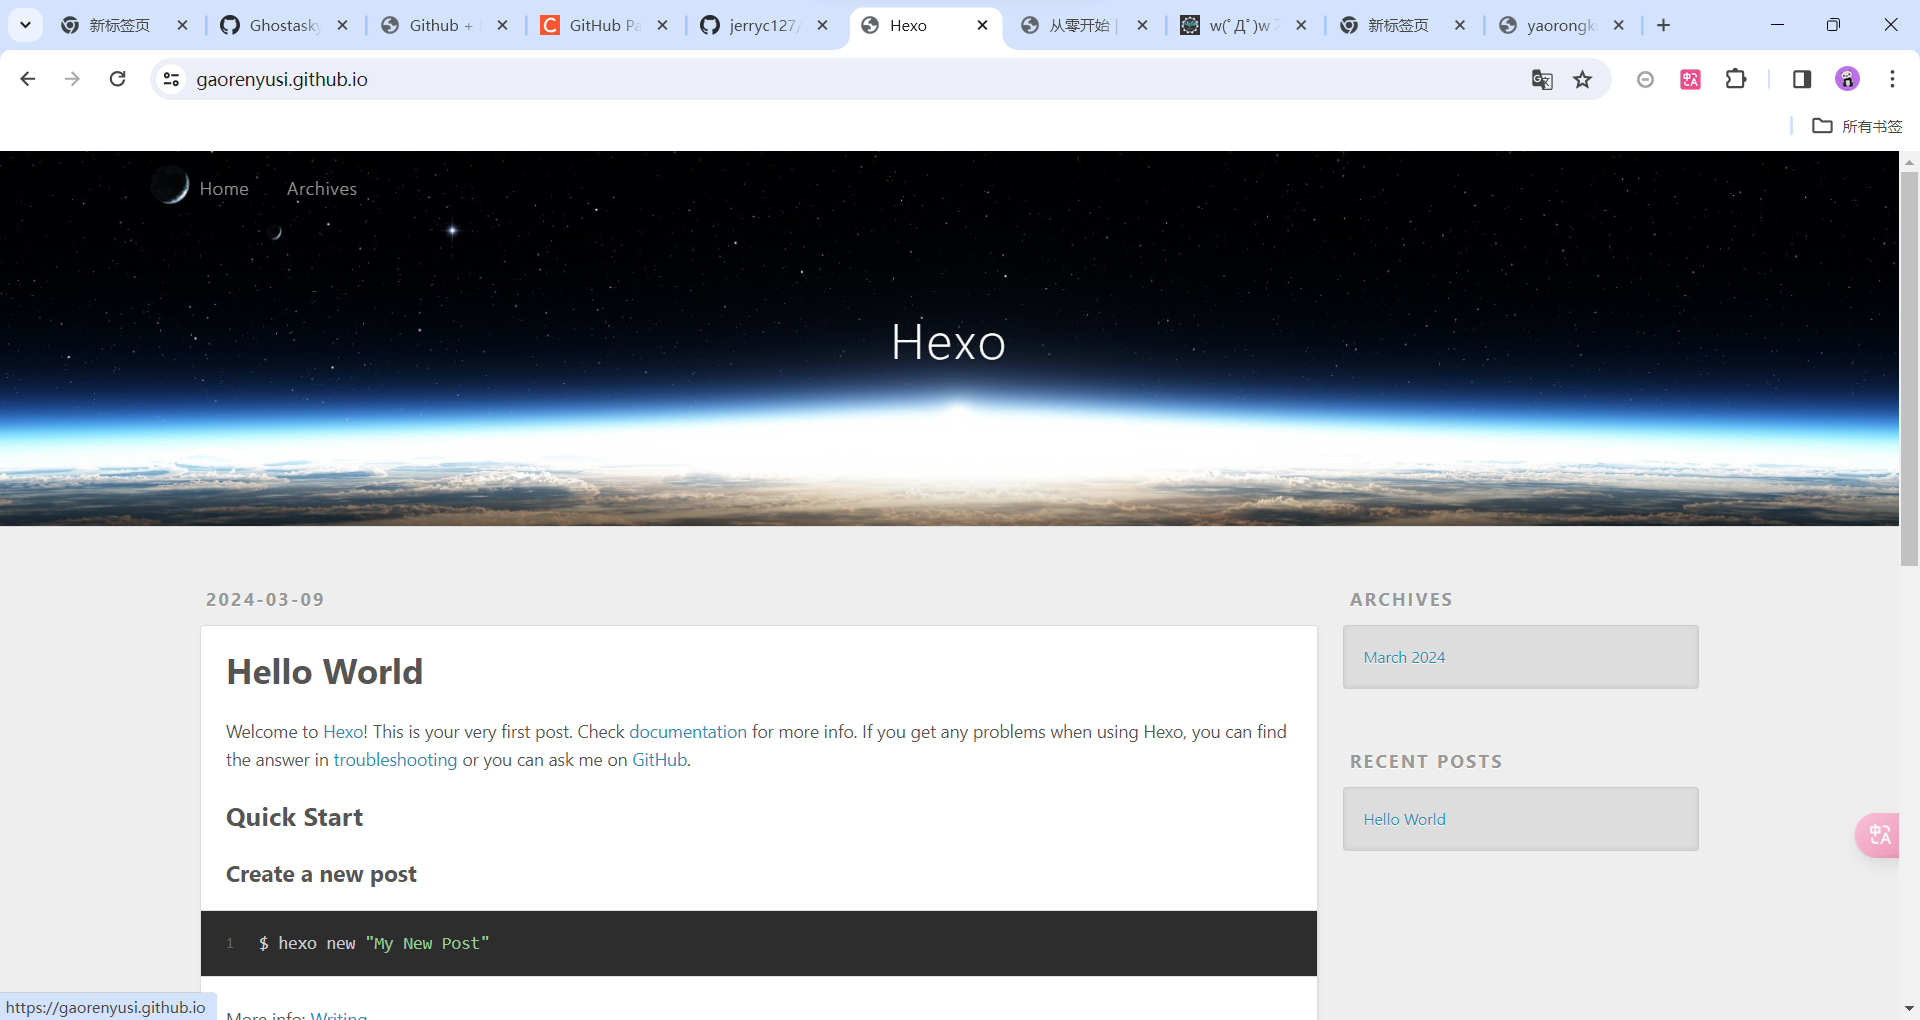The height and width of the screenshot is (1020, 1920).
Task: View site information icon in address bar
Action: tap(172, 79)
